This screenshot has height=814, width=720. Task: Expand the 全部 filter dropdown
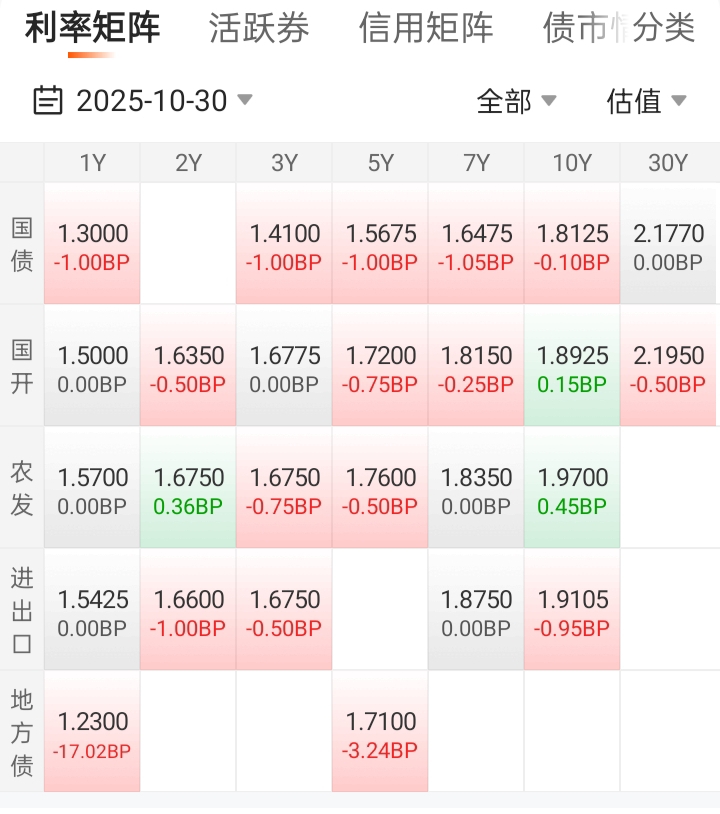516,101
